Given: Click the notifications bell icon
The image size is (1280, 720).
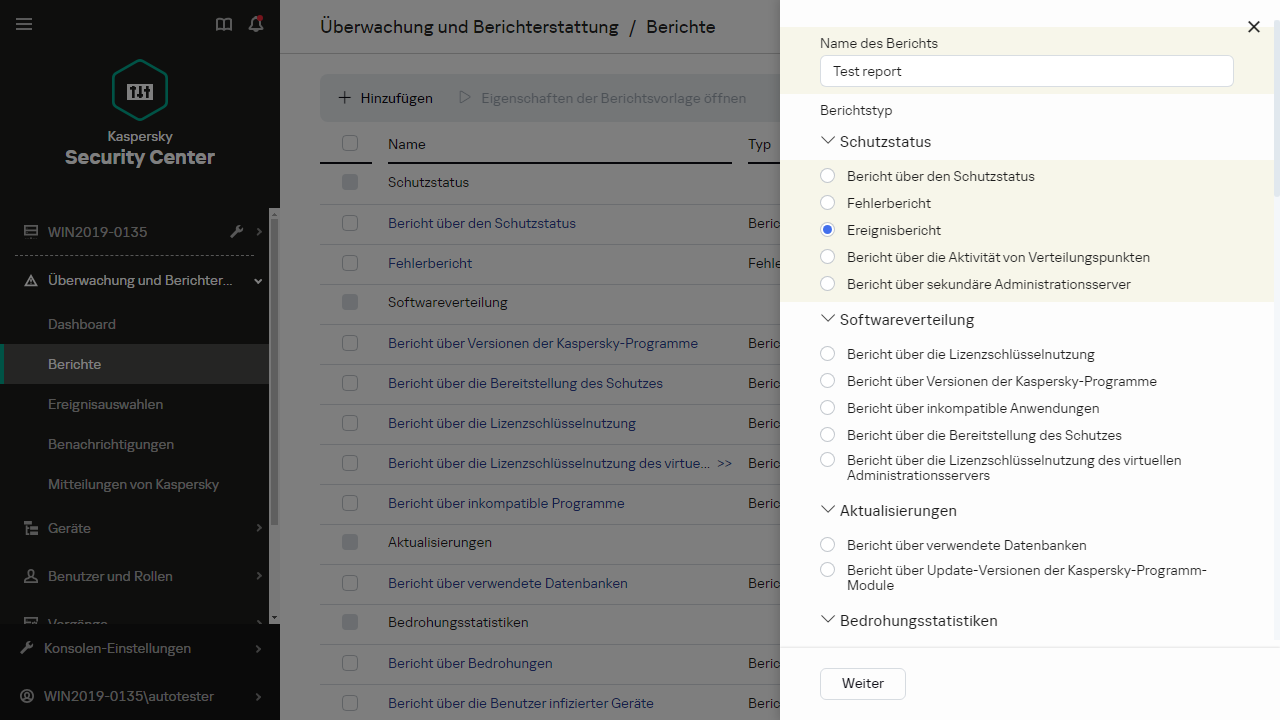Looking at the screenshot, I should (256, 24).
